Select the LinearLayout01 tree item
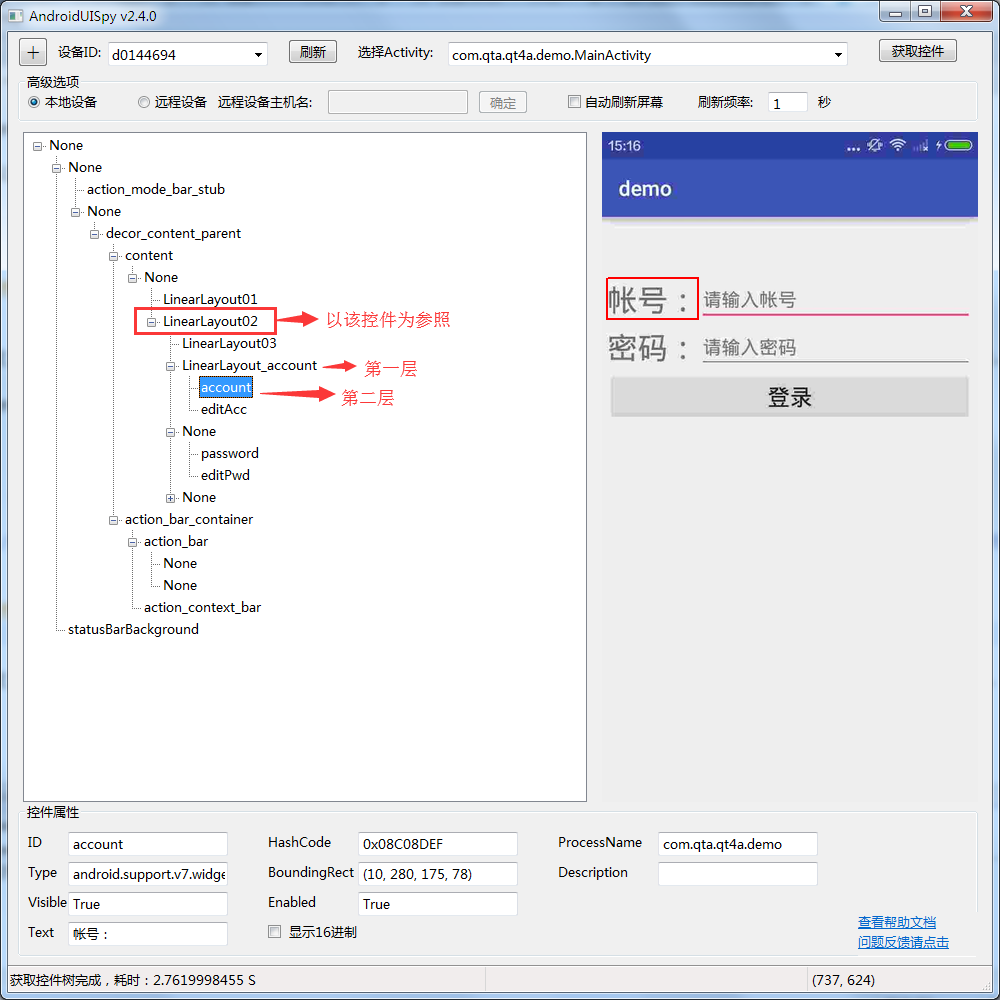The width and height of the screenshot is (1000, 1000). tap(210, 299)
